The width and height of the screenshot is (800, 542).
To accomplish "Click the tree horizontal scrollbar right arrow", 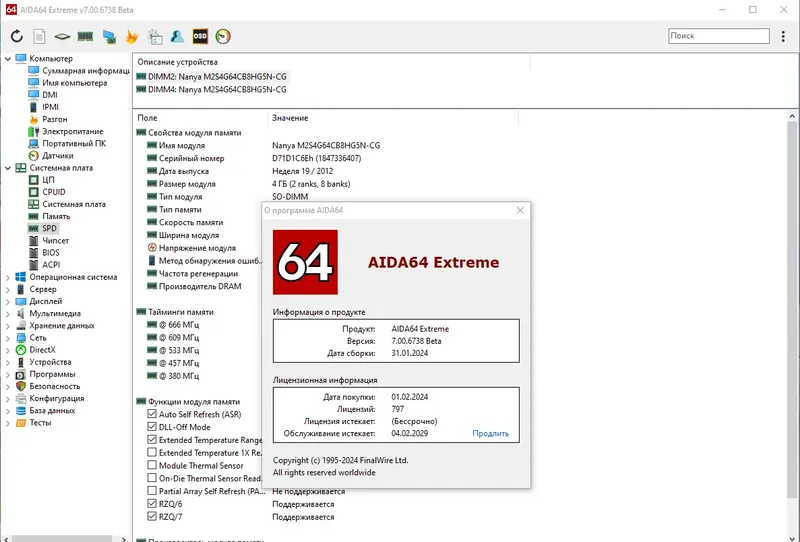I will (x=123, y=538).
